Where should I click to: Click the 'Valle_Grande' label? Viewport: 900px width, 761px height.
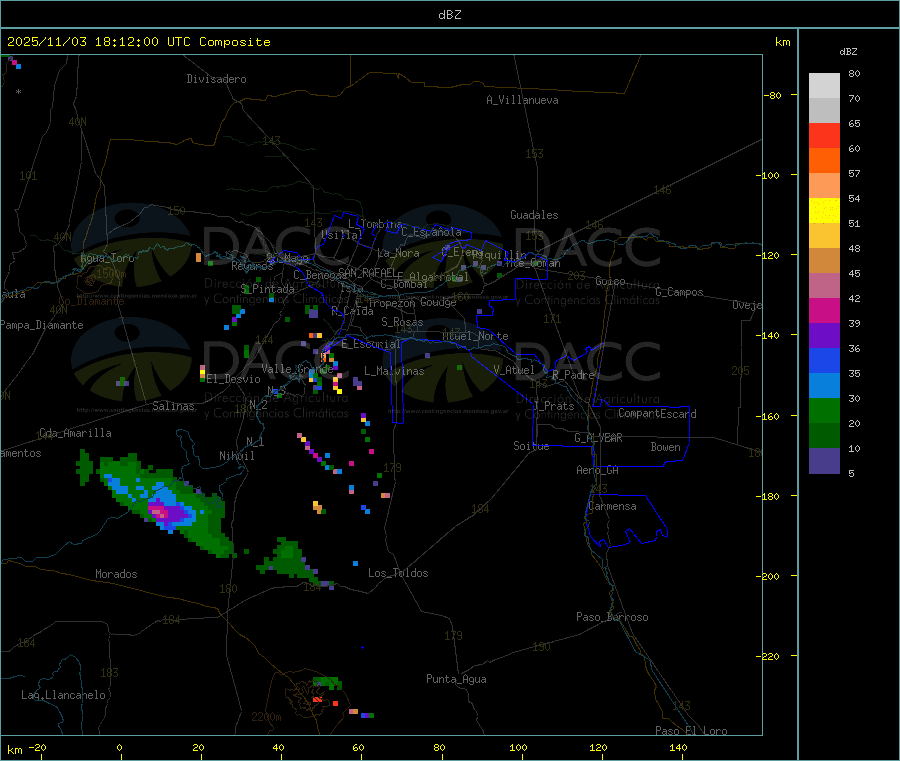click(297, 368)
